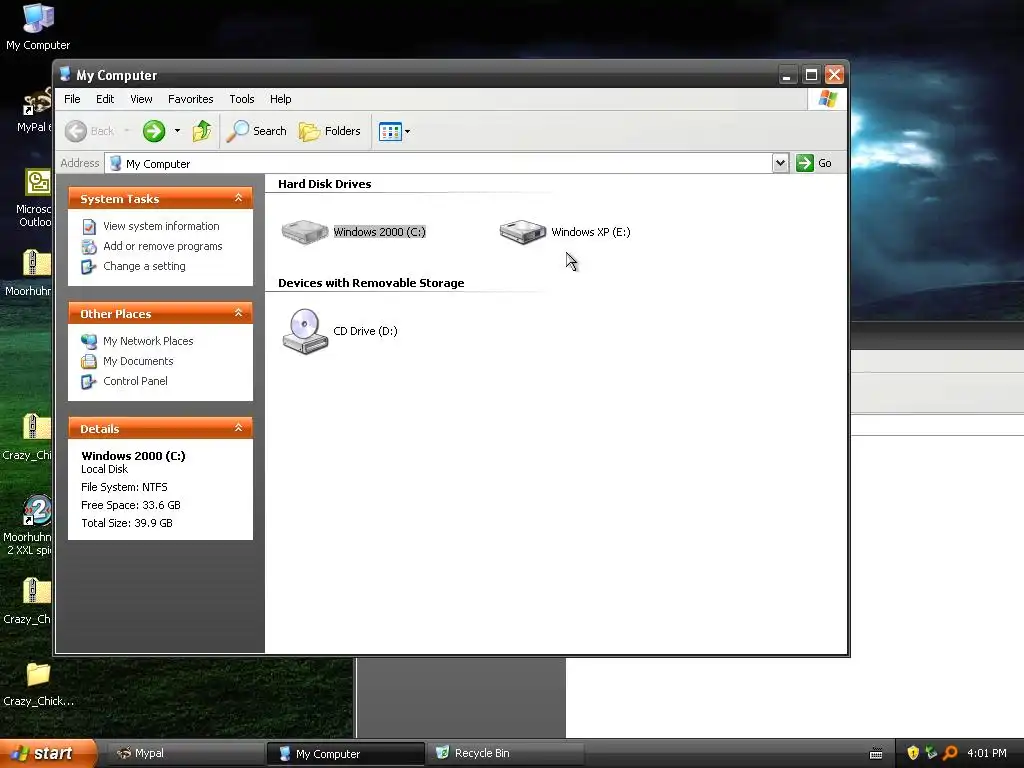Click the Add or remove programs icon
Viewport: 1024px width, 768px height.
tap(89, 247)
